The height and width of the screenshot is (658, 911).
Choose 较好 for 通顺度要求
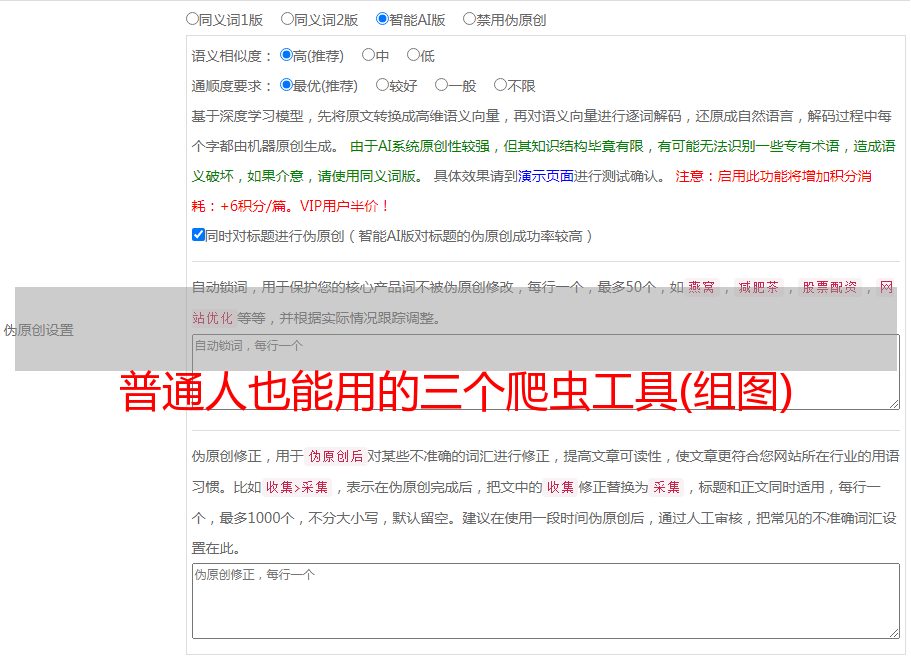pyautogui.click(x=382, y=86)
